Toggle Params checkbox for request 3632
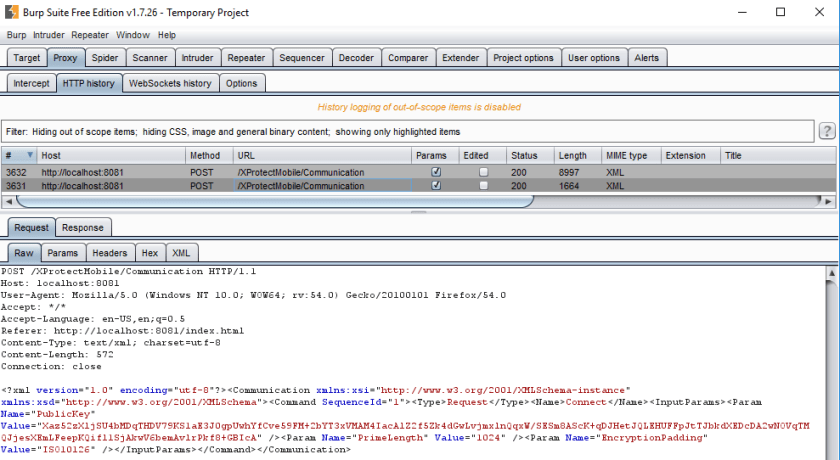This screenshot has height=460, width=840. [435, 172]
